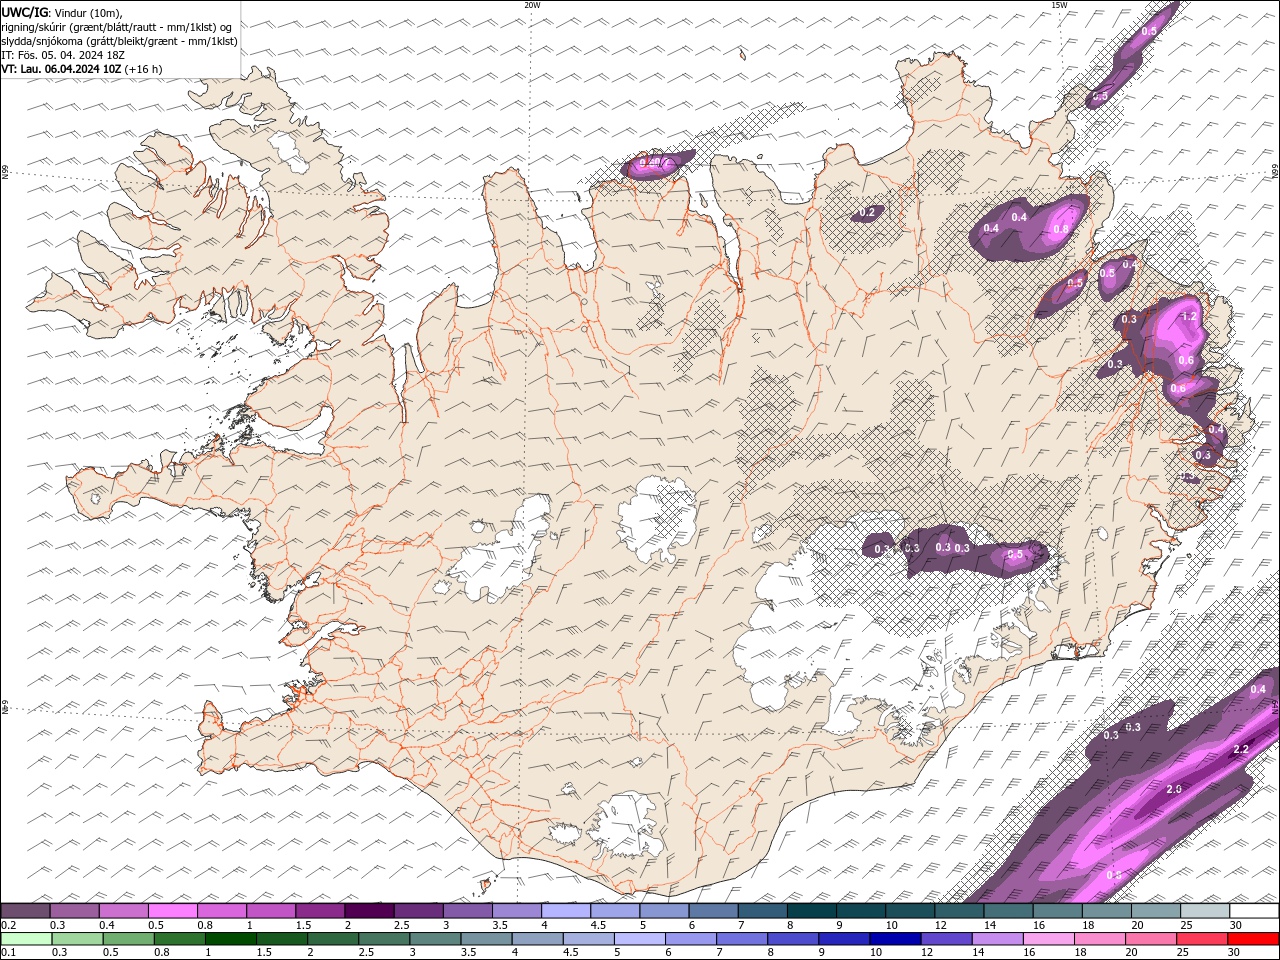Select the 'rigning/skúrir' legend description line
Image resolution: width=1280 pixels, height=960 pixels.
(x=116, y=27)
